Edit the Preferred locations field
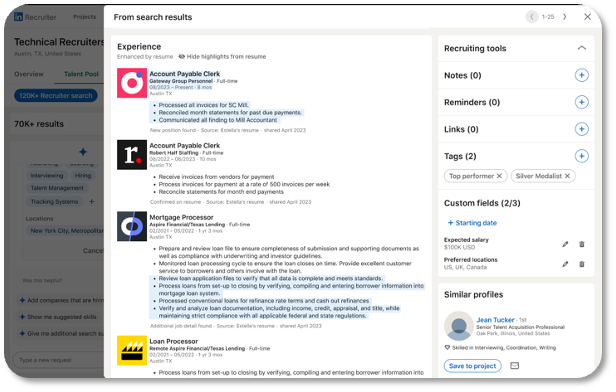 (565, 264)
